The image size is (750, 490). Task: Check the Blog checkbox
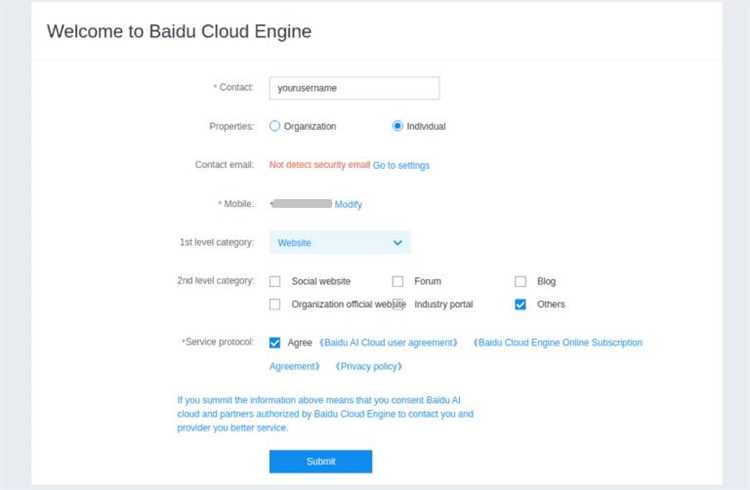coord(520,281)
